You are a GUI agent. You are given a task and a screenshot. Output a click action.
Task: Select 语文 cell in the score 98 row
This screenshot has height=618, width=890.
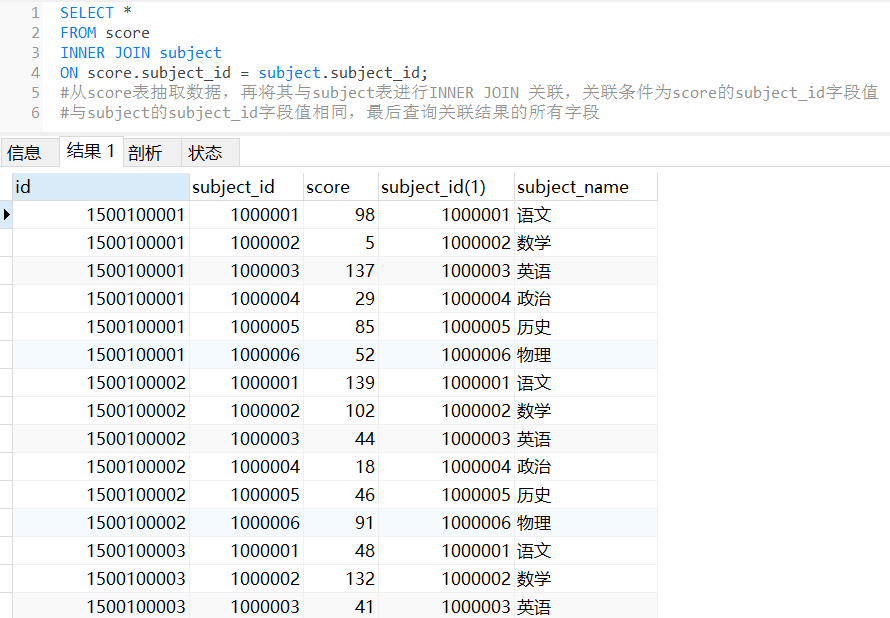click(x=586, y=215)
